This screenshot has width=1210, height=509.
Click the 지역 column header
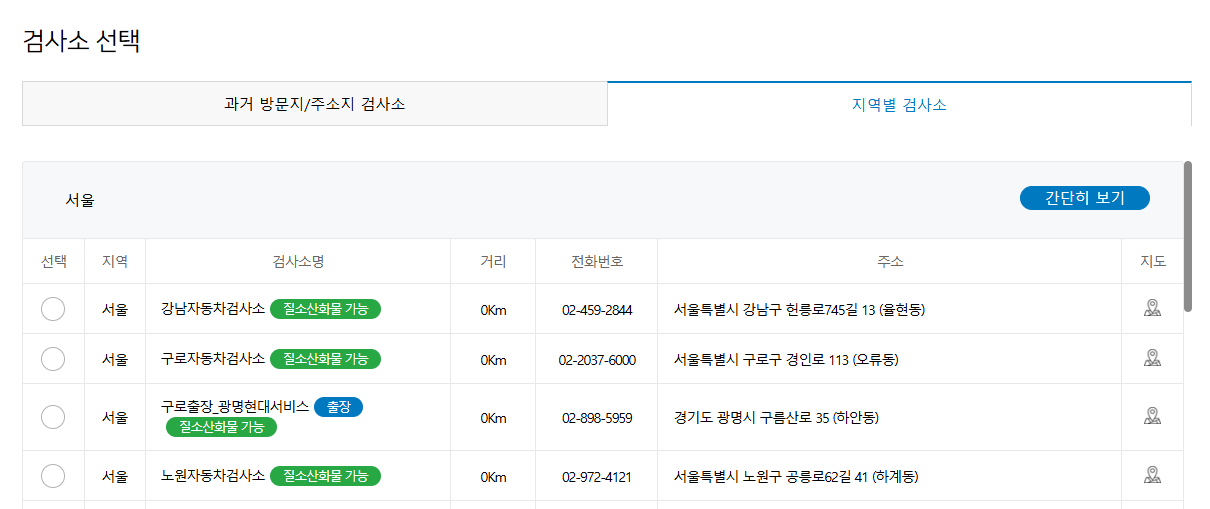pyautogui.click(x=115, y=261)
